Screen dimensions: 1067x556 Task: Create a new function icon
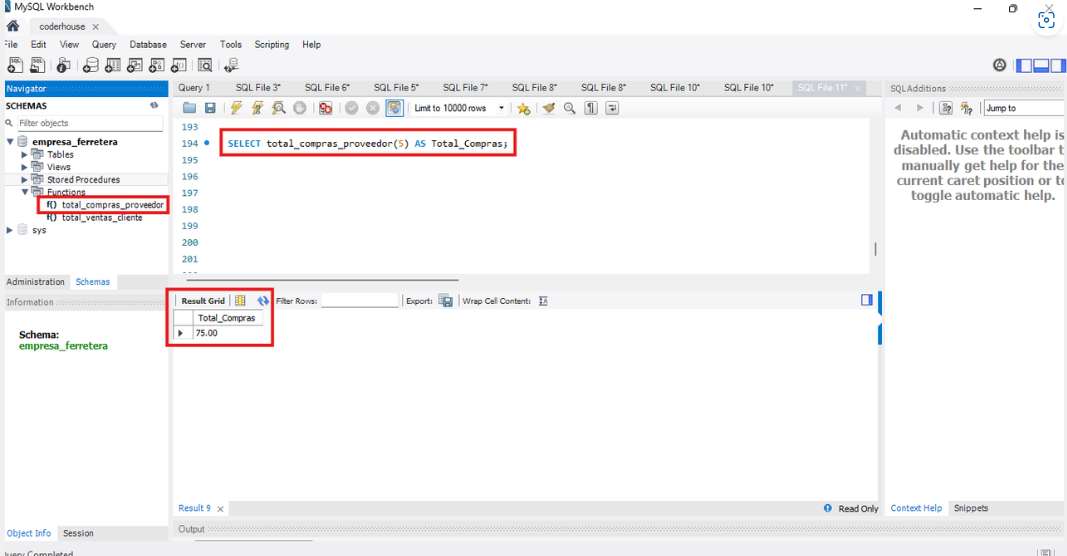[179, 65]
